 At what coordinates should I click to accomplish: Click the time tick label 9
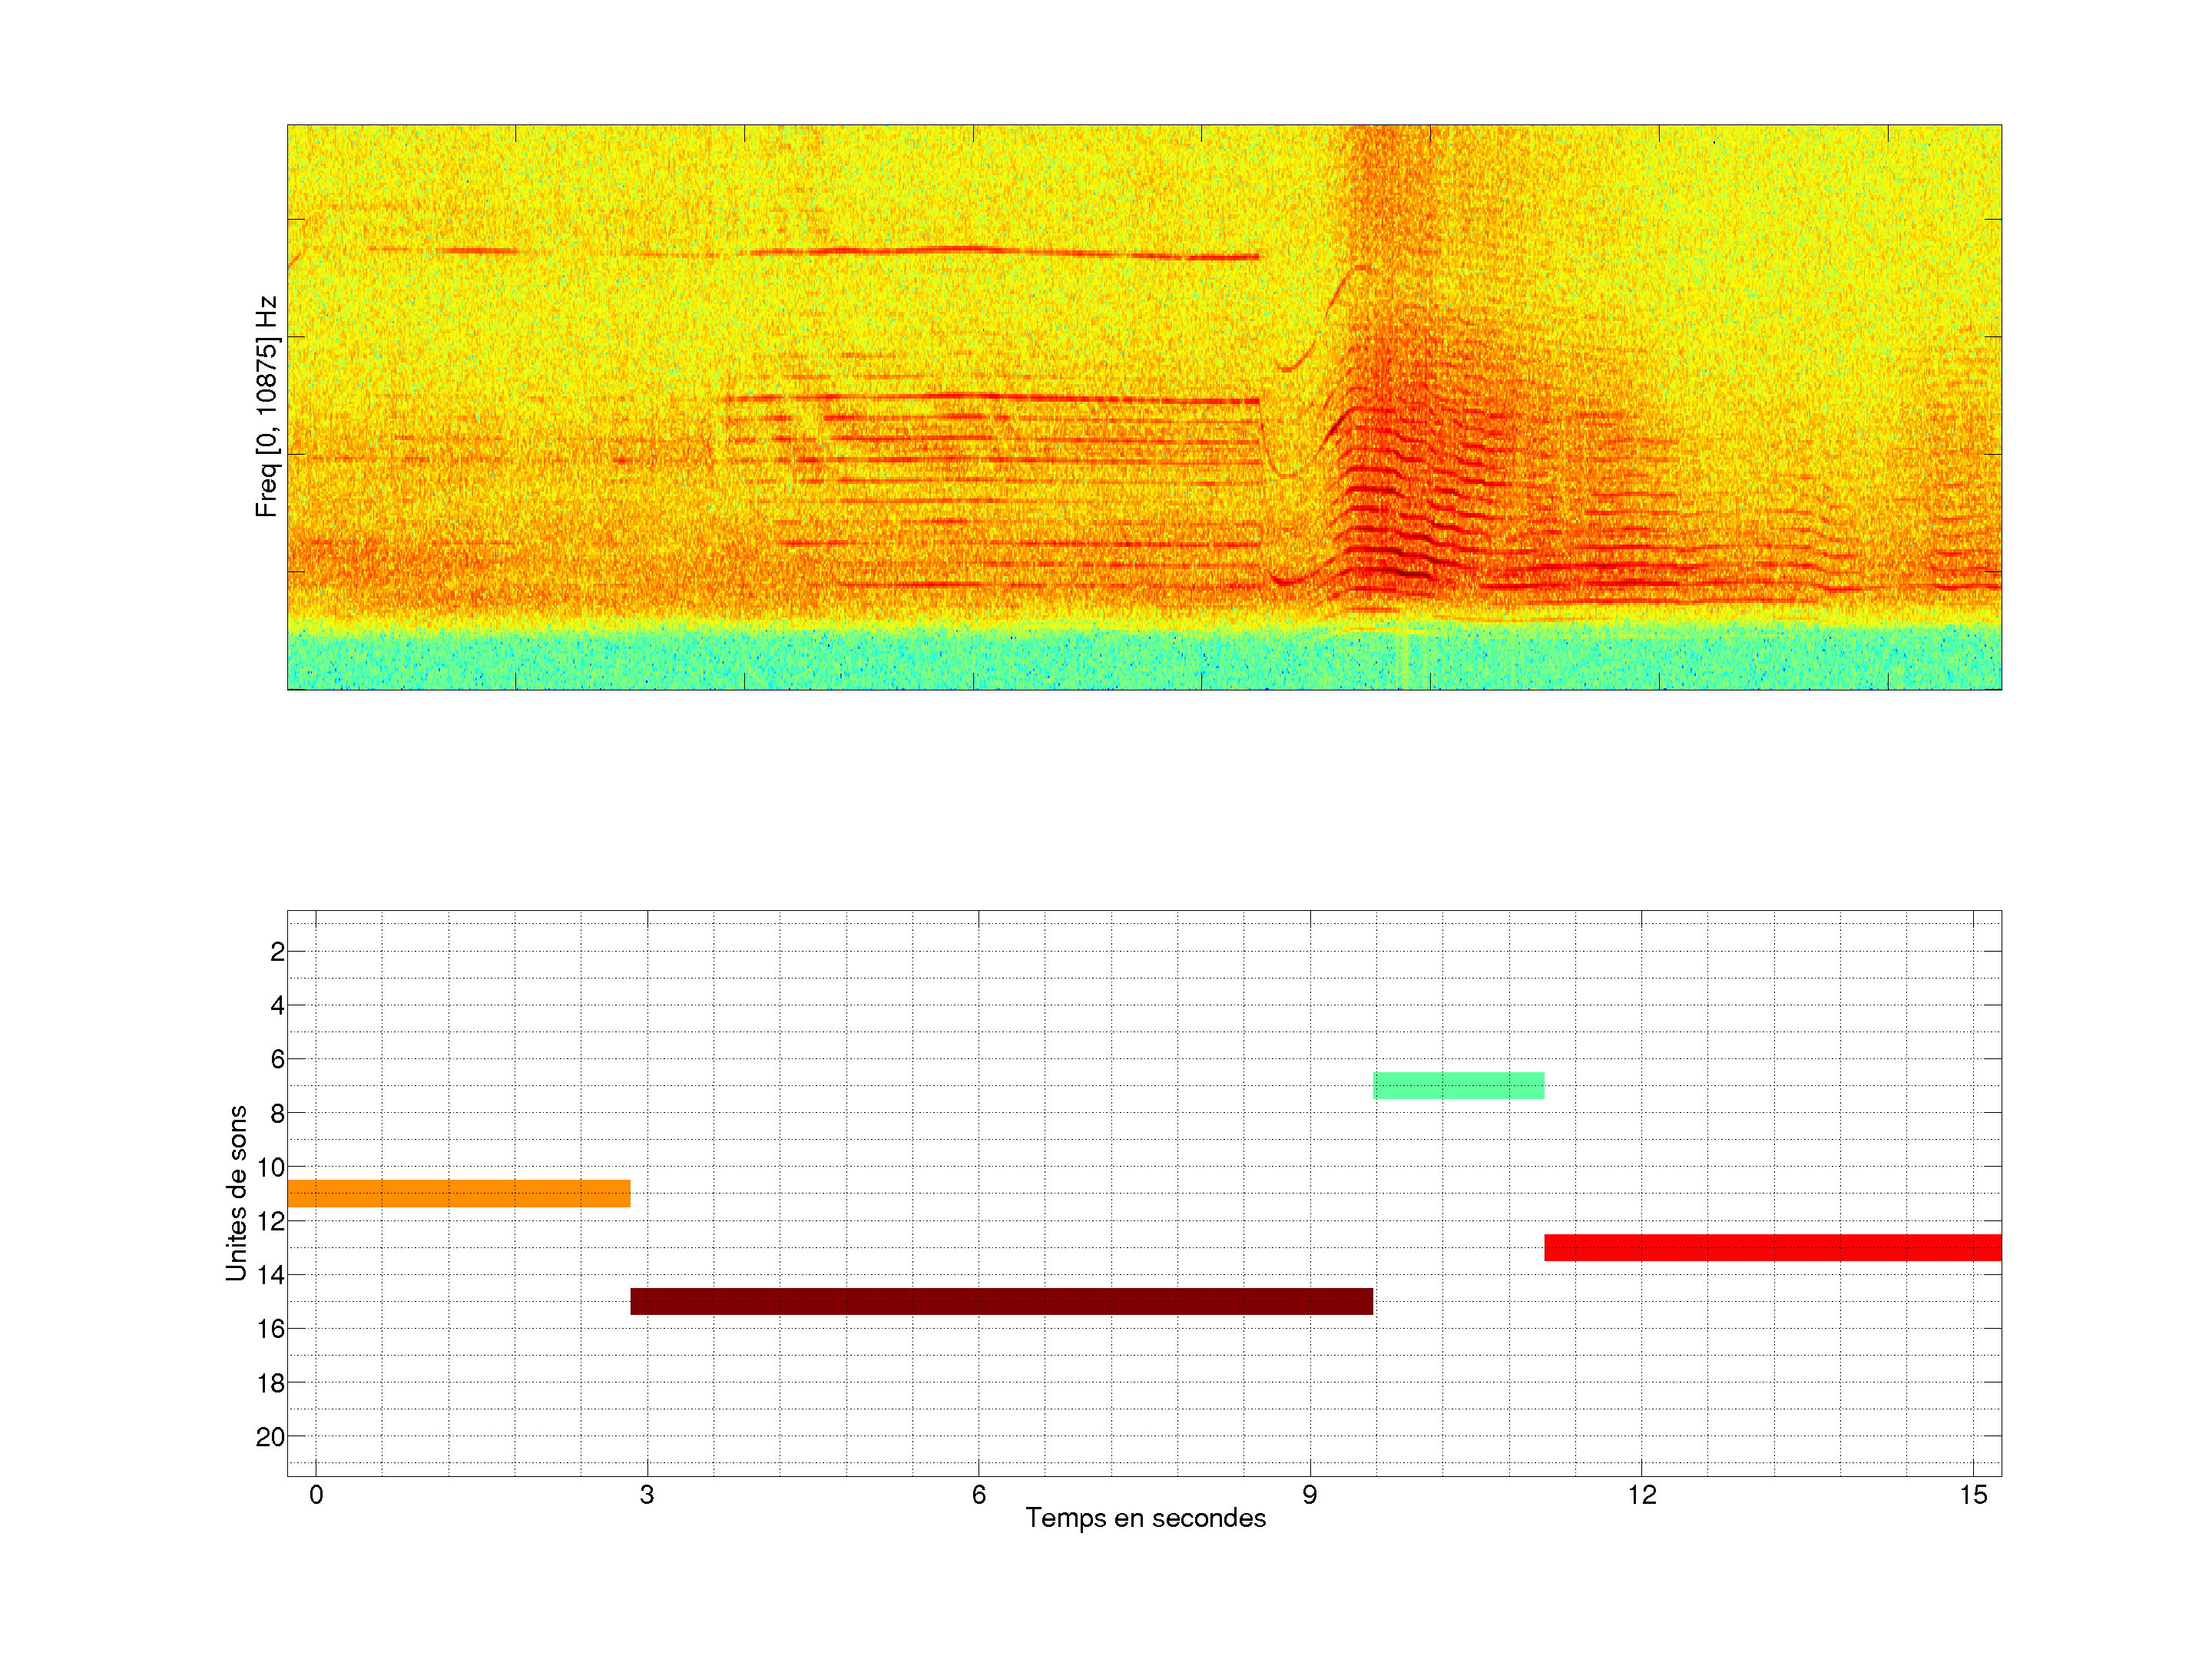1309,1495
